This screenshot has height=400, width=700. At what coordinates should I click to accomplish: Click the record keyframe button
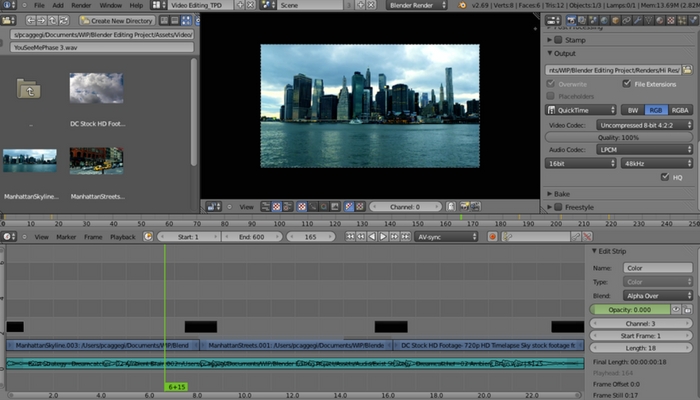(x=492, y=237)
